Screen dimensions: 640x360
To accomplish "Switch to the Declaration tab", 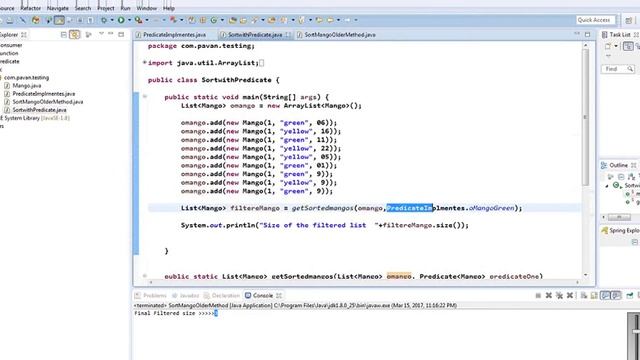I will click(222, 295).
